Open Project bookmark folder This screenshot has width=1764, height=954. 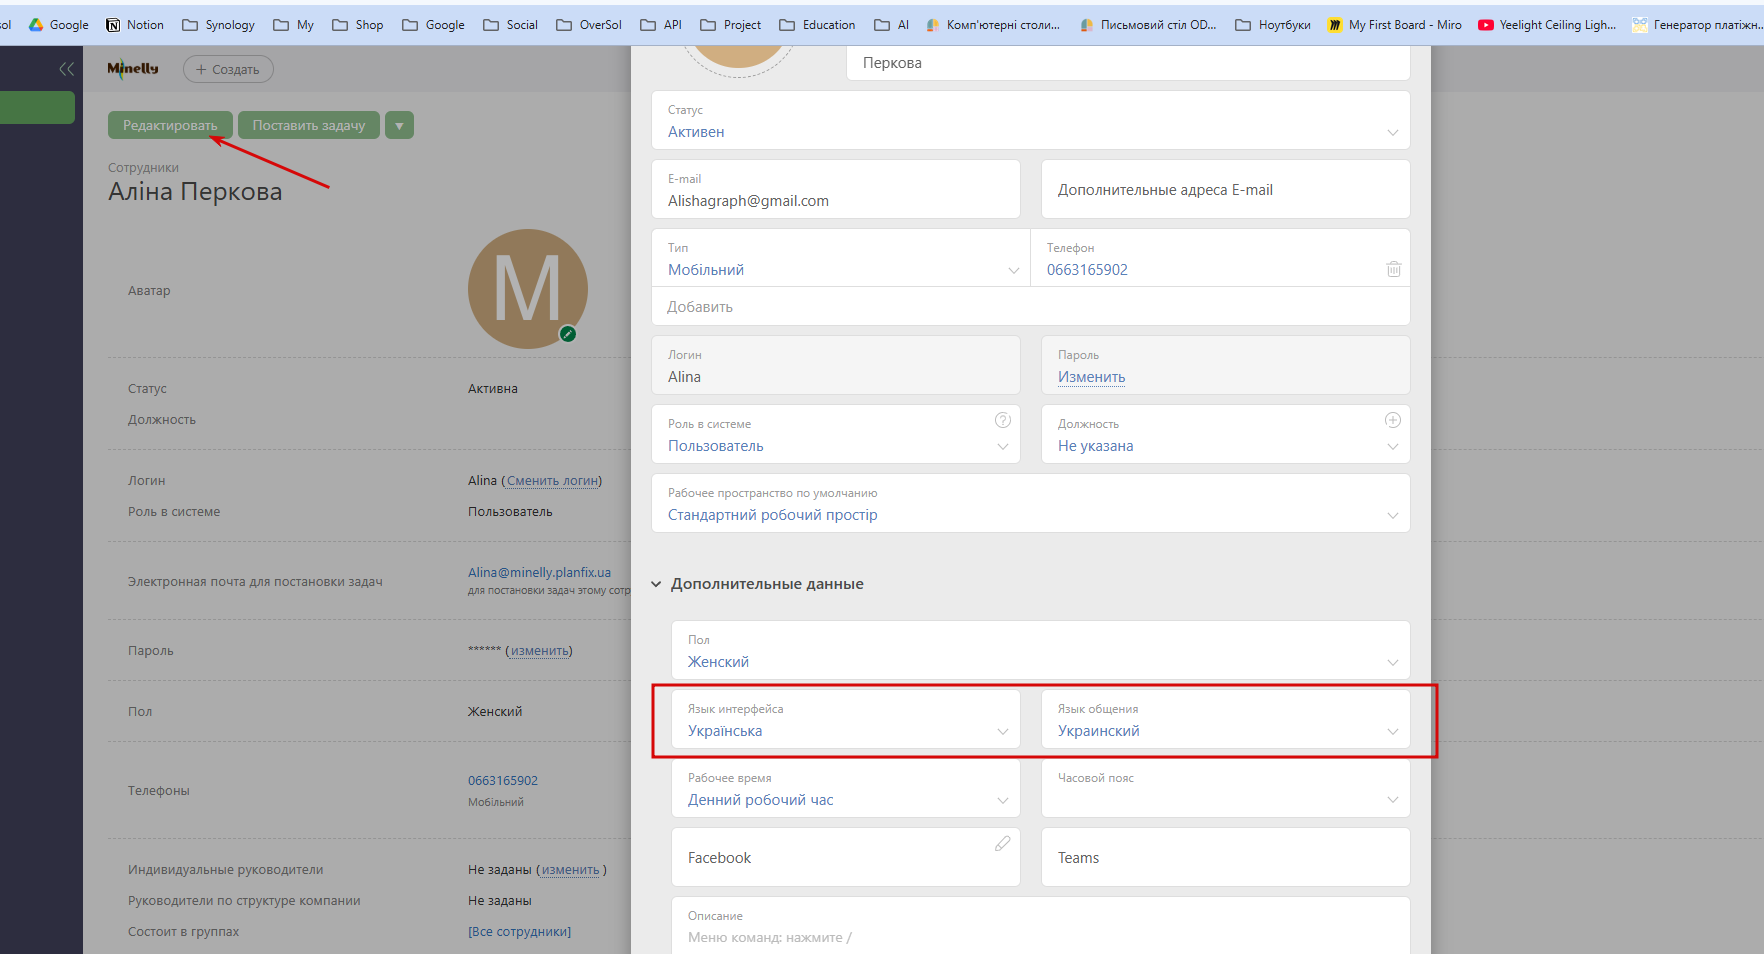(731, 25)
